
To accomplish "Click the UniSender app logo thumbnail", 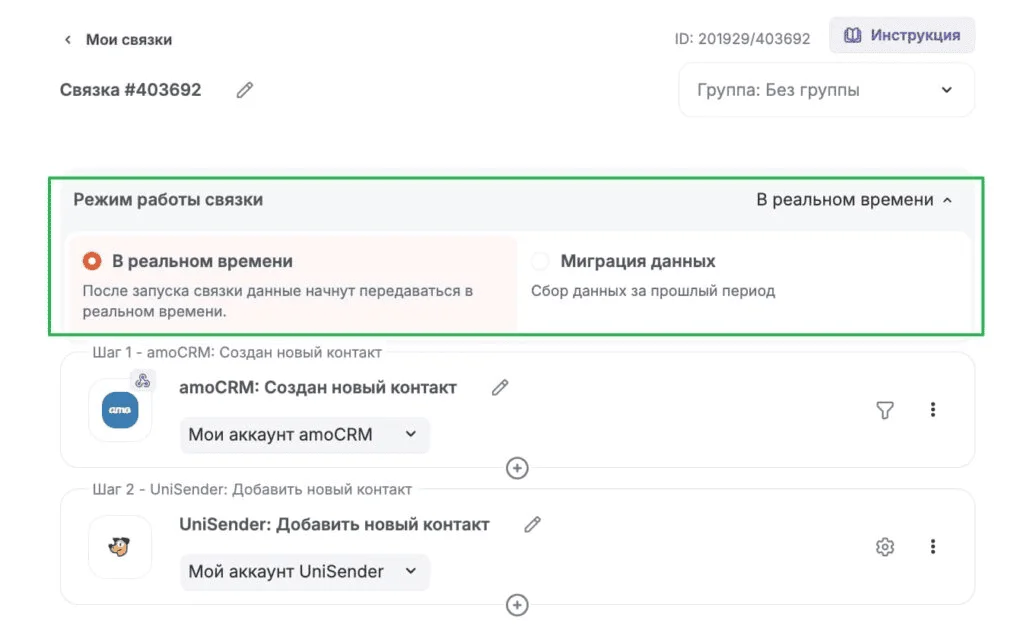I will pyautogui.click(x=120, y=547).
